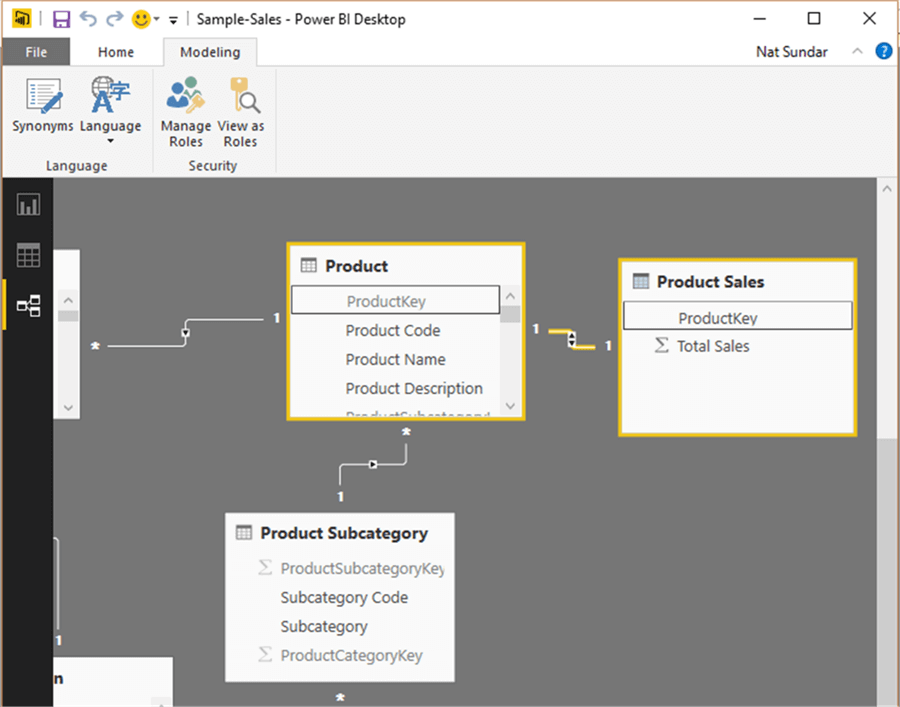This screenshot has width=900, height=707.
Task: Select the ProductSubcategoryKey field
Action: coord(362,569)
